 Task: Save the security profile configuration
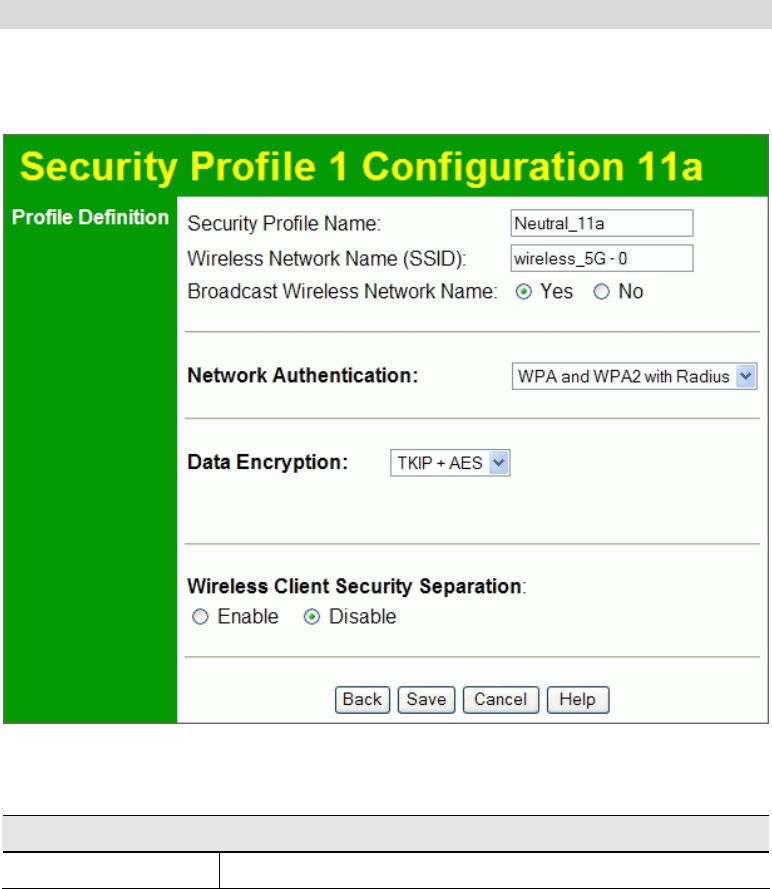(427, 699)
